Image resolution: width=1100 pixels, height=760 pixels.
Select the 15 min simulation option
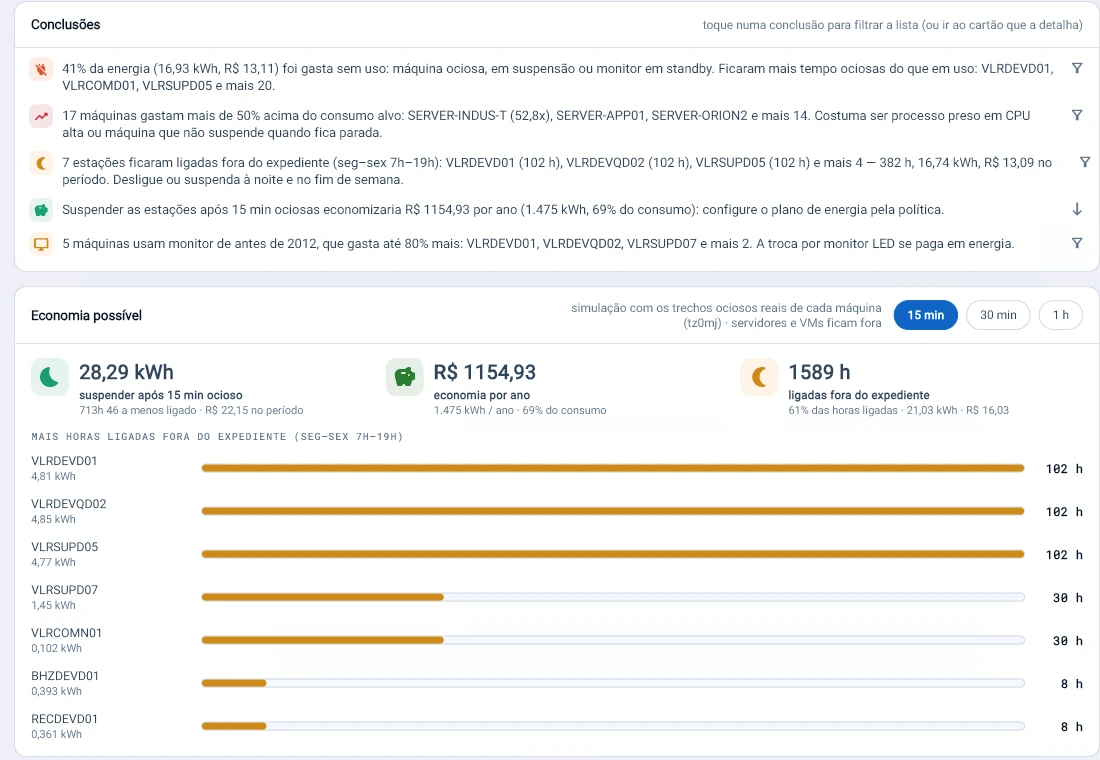click(x=925, y=315)
